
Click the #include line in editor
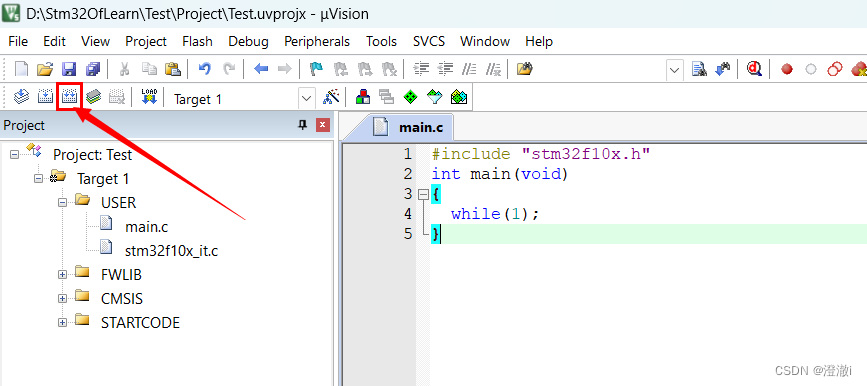point(540,154)
